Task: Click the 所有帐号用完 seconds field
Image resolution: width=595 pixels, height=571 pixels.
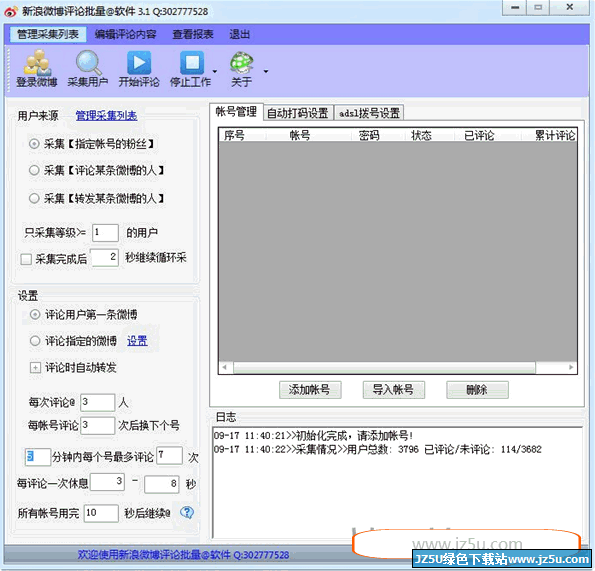Action: point(101,513)
